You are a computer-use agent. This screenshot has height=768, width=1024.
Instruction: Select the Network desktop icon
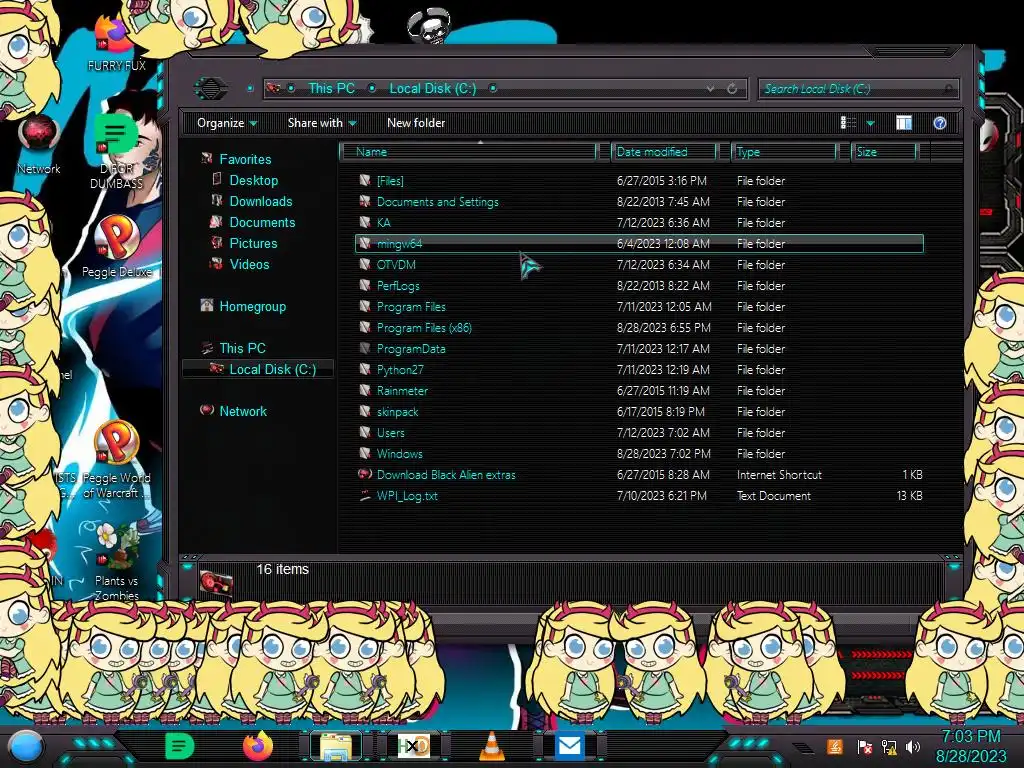click(x=39, y=145)
